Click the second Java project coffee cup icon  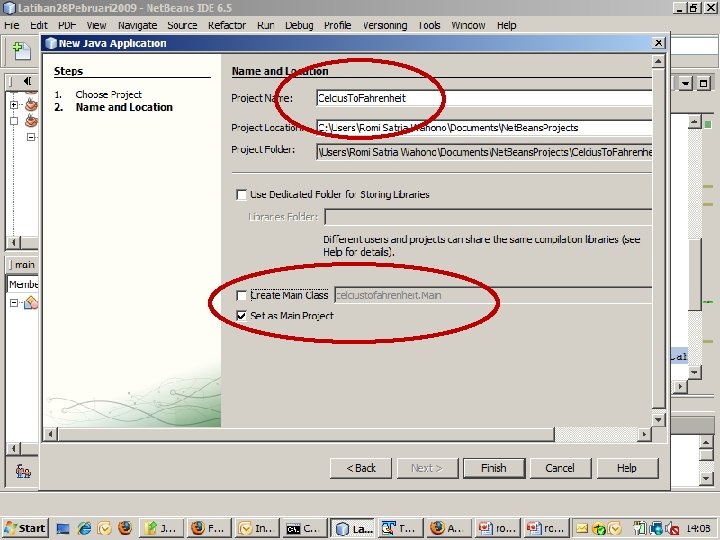pos(31,120)
